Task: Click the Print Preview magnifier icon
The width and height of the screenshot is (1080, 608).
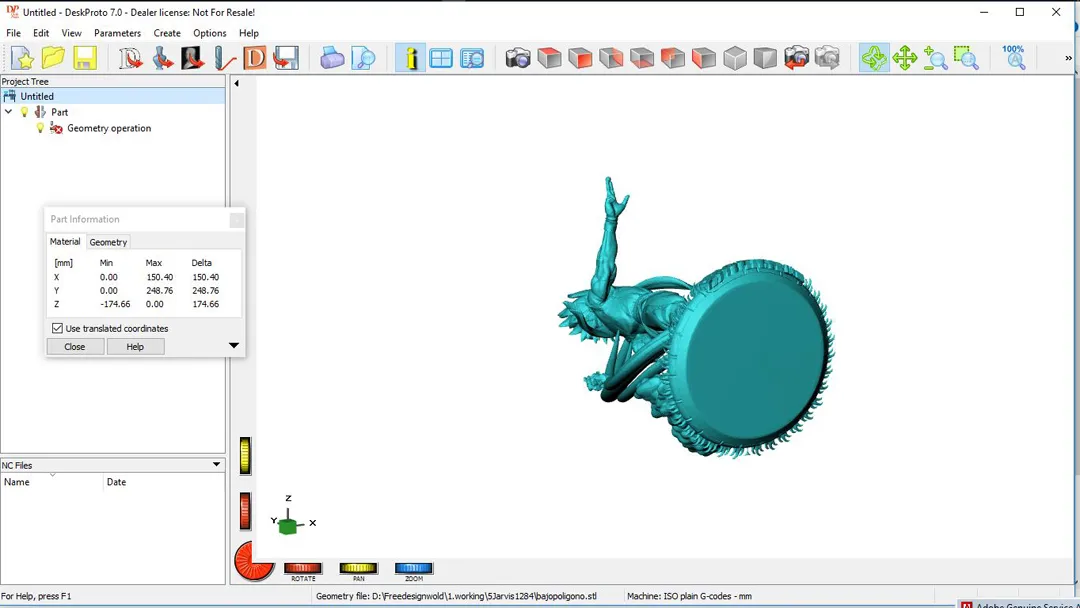Action: point(363,58)
